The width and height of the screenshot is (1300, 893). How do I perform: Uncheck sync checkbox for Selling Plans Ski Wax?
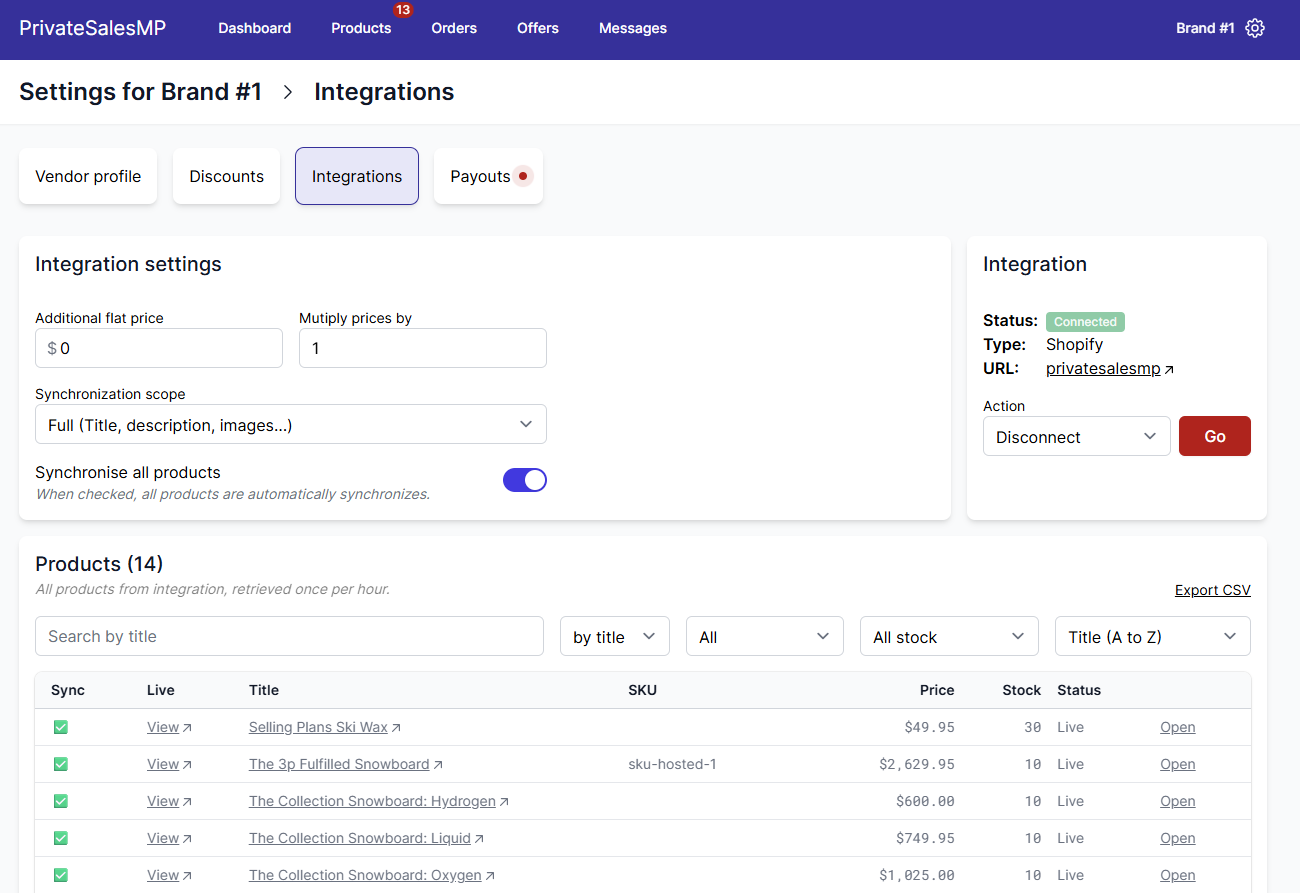click(x=61, y=727)
